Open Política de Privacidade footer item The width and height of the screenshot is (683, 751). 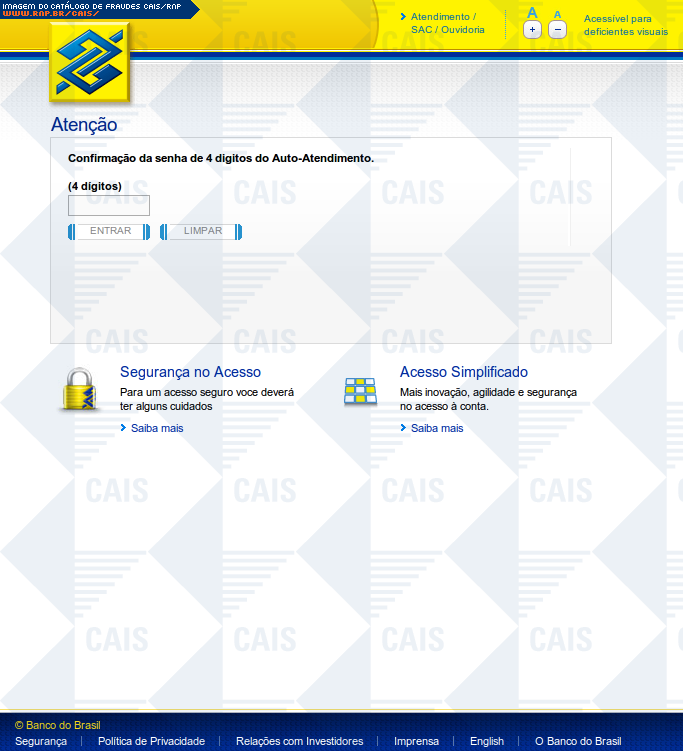coord(151,741)
